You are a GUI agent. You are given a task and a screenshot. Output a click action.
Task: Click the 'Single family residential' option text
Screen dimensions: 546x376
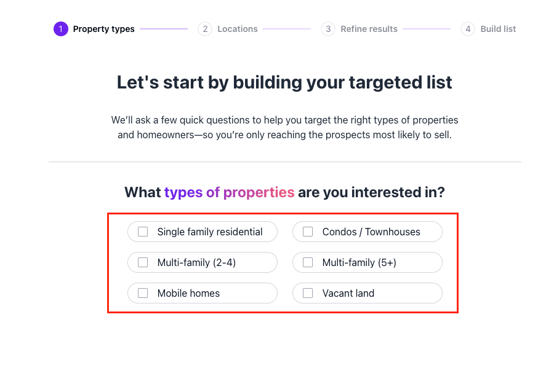pyautogui.click(x=210, y=232)
